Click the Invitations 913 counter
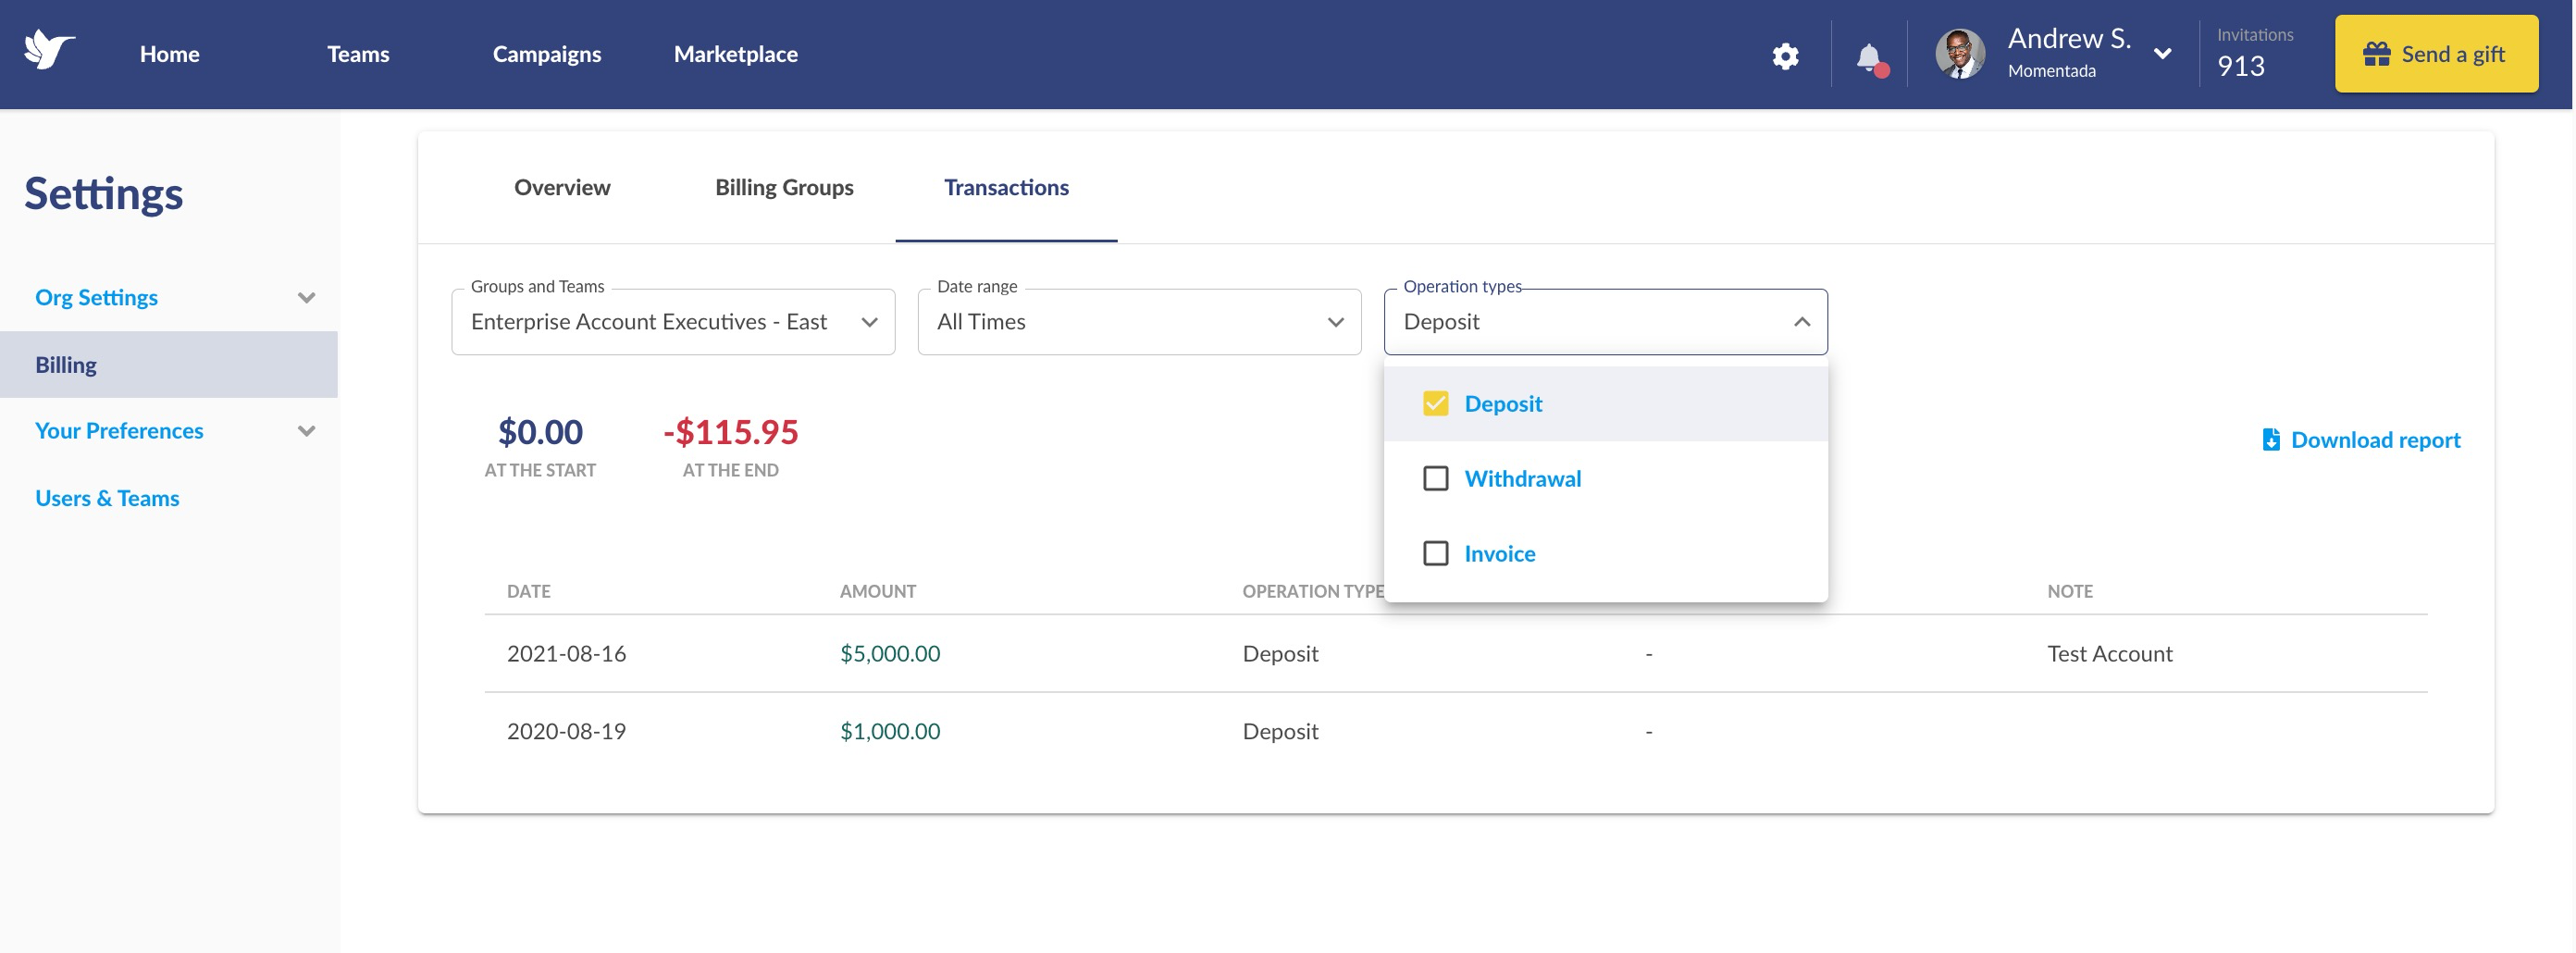This screenshot has height=953, width=2576. pos(2254,53)
